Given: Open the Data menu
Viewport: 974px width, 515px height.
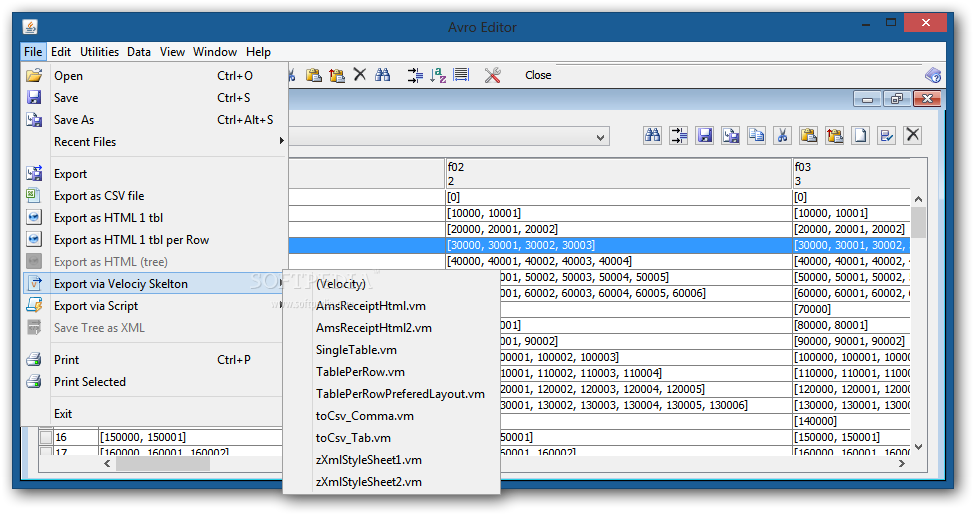Looking at the screenshot, I should coord(139,52).
